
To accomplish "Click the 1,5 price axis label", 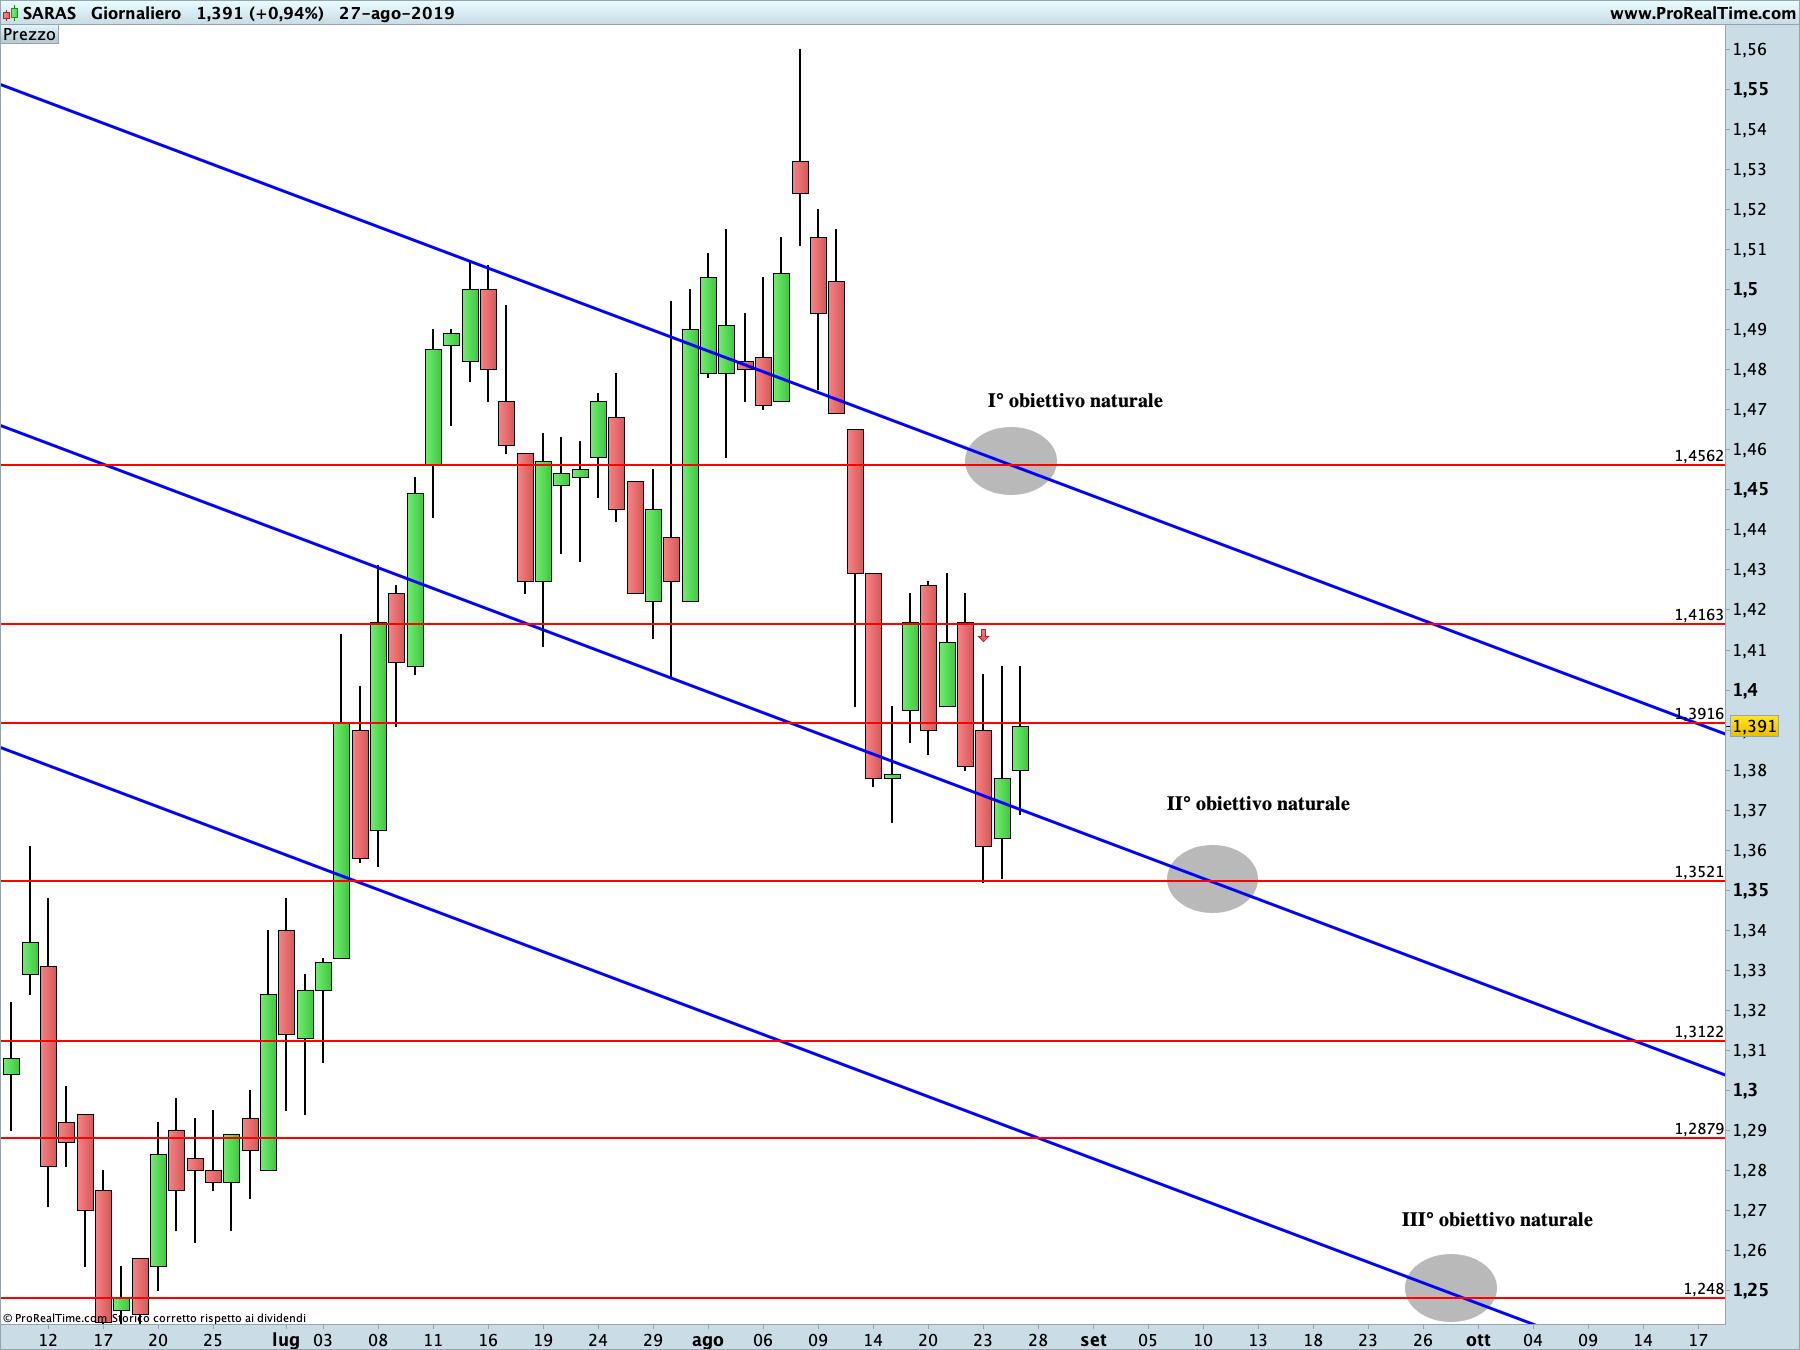I will pos(1745,289).
